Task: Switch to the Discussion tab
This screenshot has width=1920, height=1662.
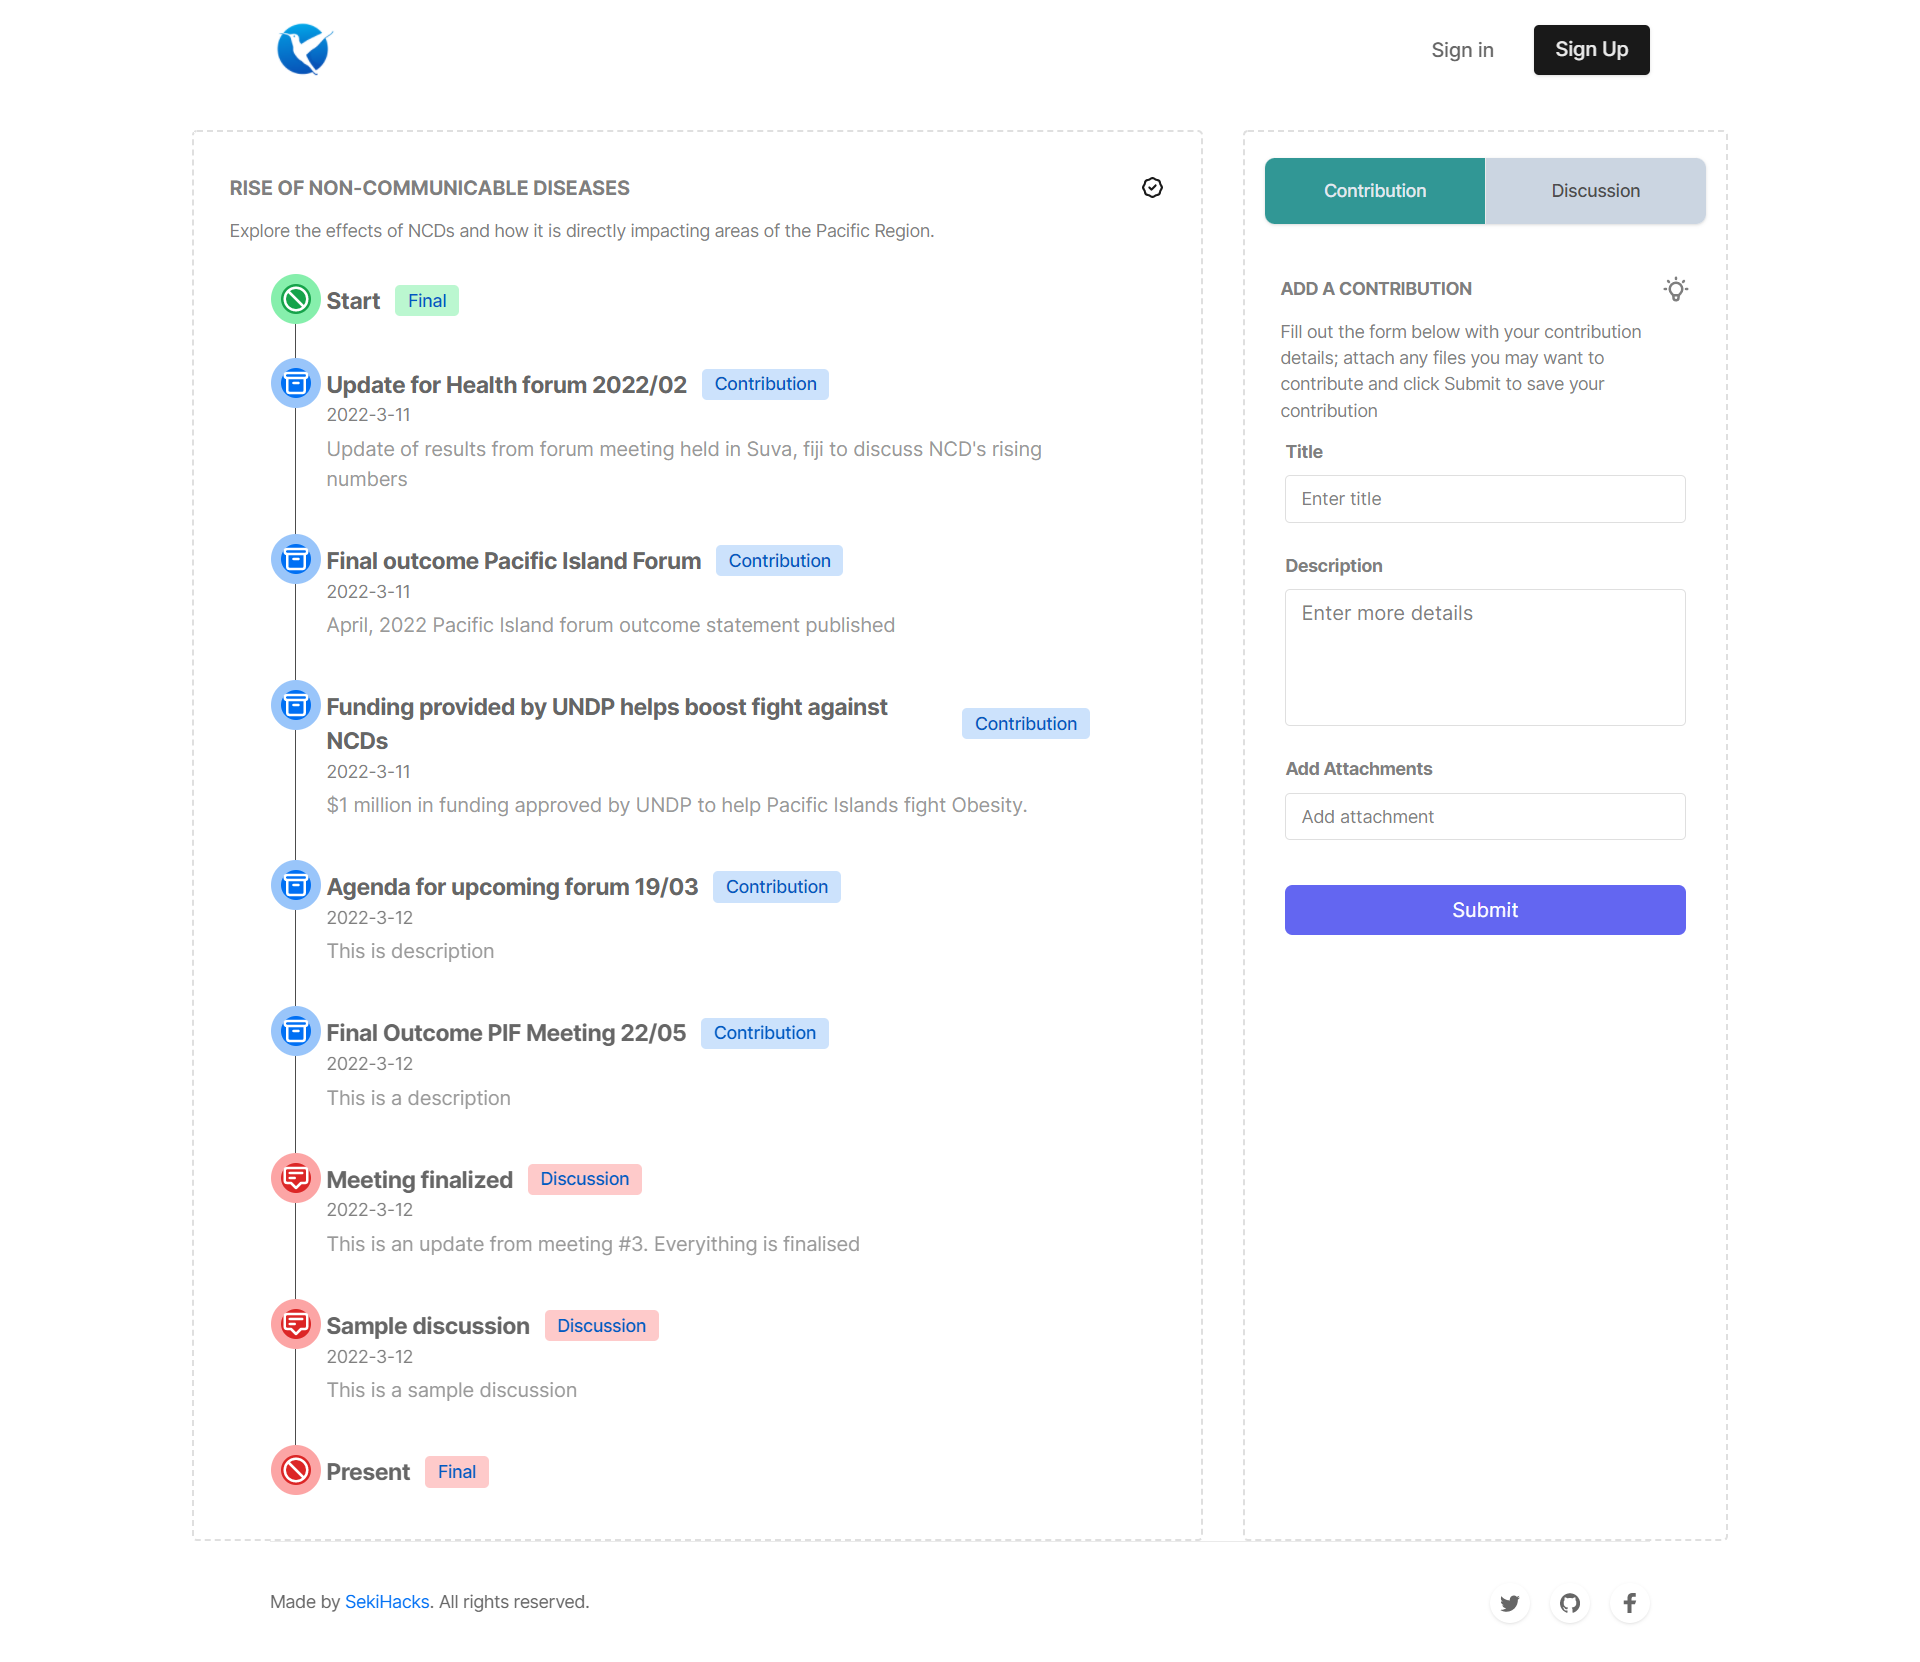Action: pyautogui.click(x=1595, y=191)
